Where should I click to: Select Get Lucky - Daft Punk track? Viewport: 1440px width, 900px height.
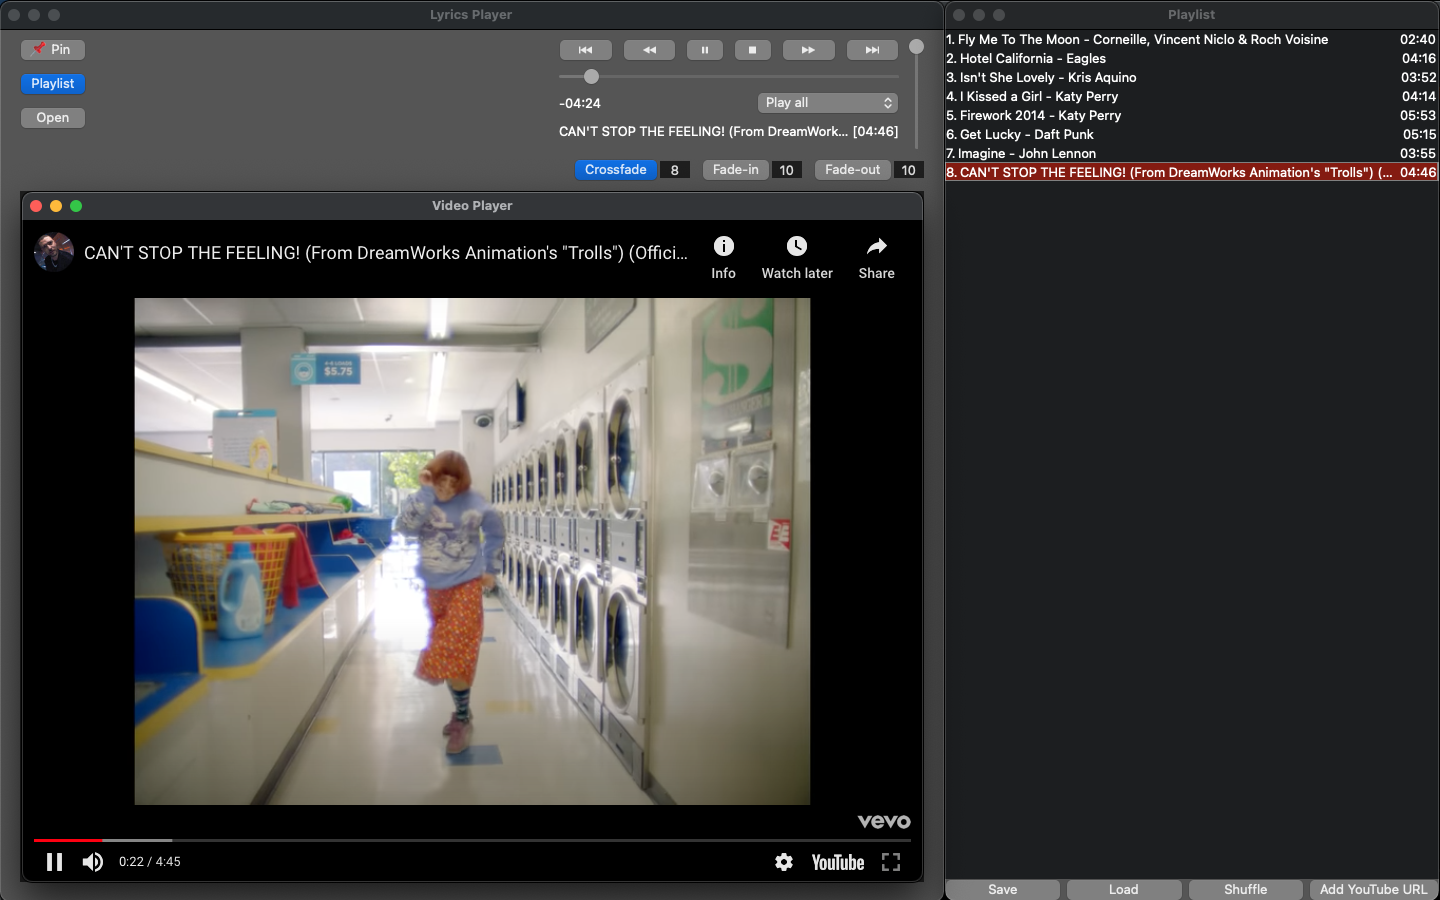coord(1191,135)
